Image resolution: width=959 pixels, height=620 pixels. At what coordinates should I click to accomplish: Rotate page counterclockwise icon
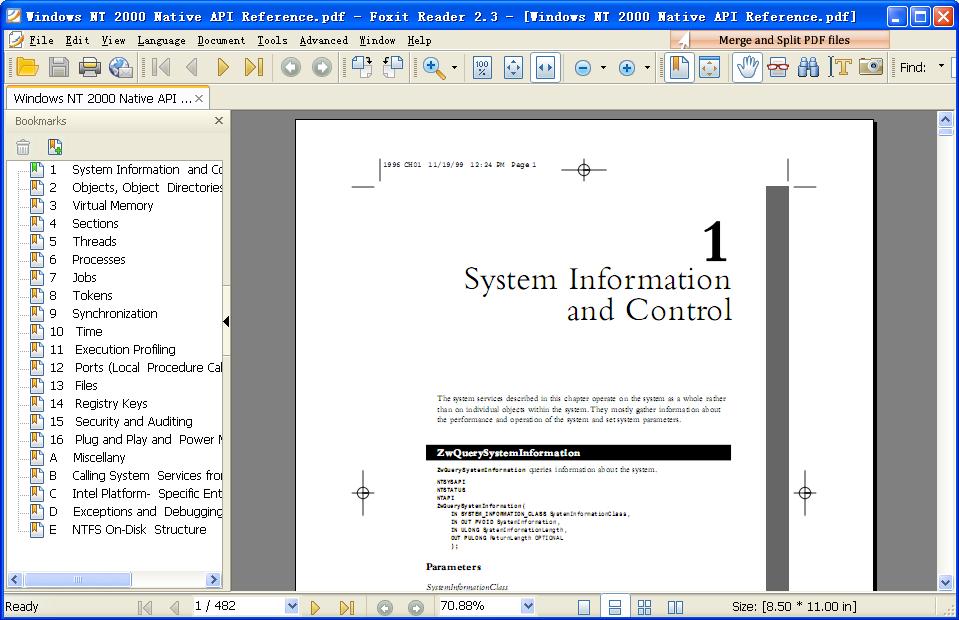click(393, 67)
